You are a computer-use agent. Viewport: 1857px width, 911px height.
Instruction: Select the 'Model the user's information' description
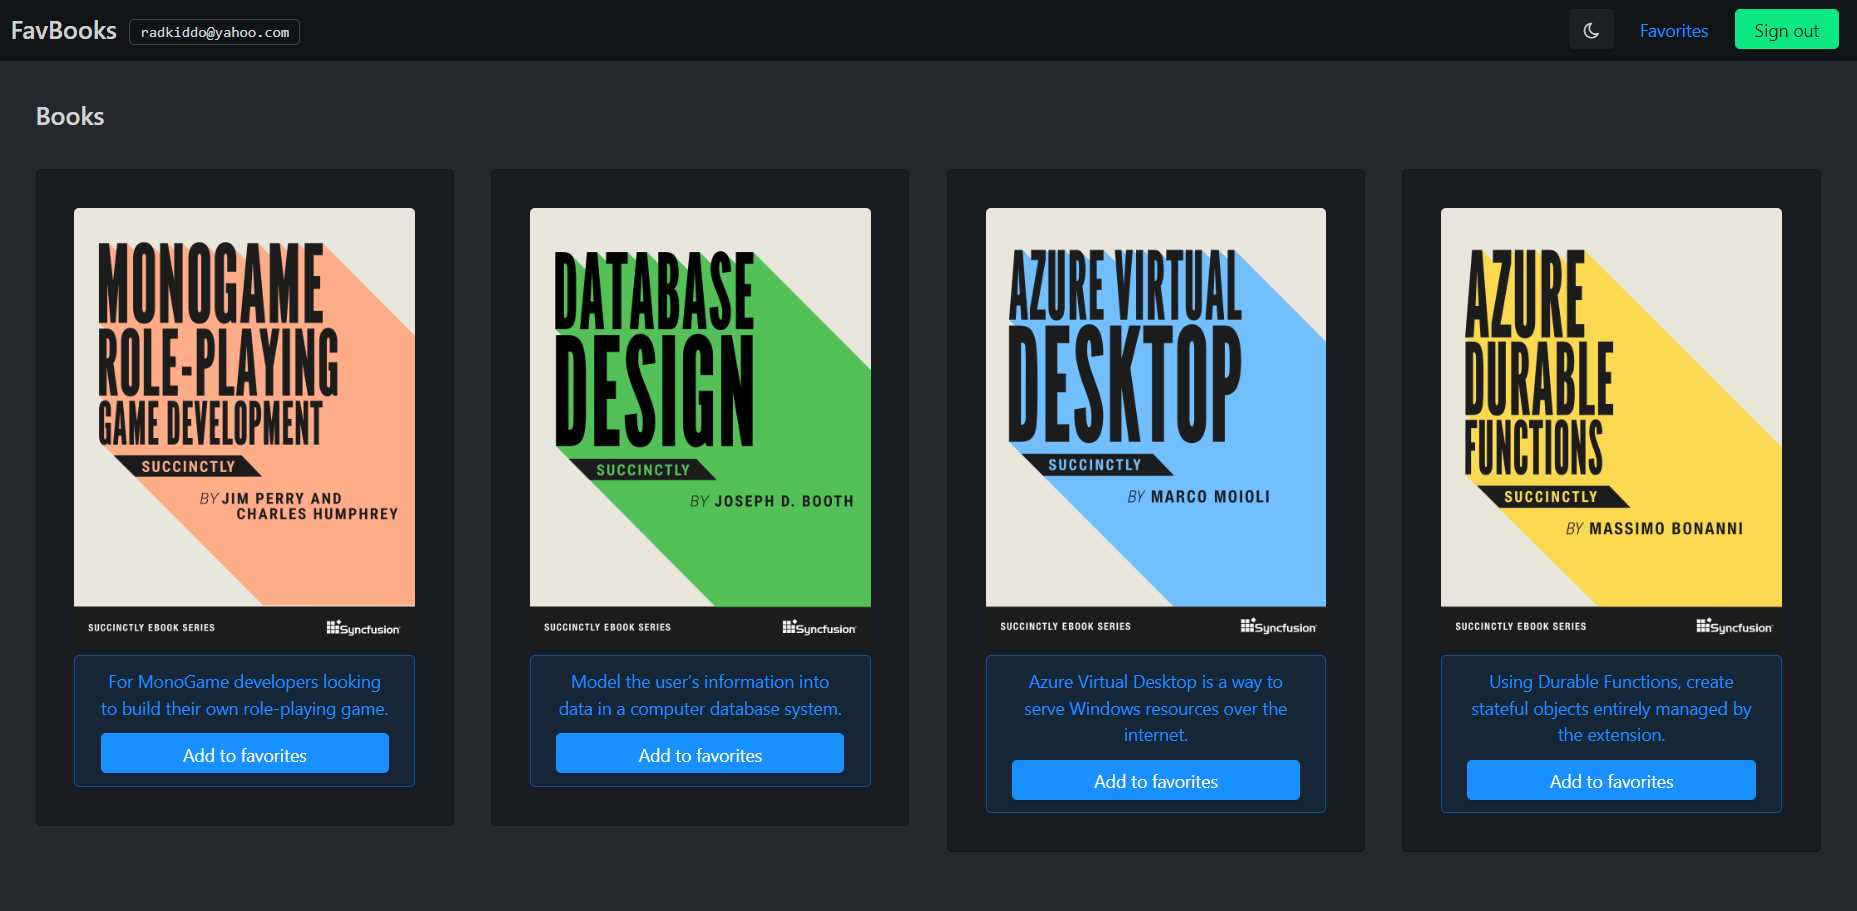[700, 695]
